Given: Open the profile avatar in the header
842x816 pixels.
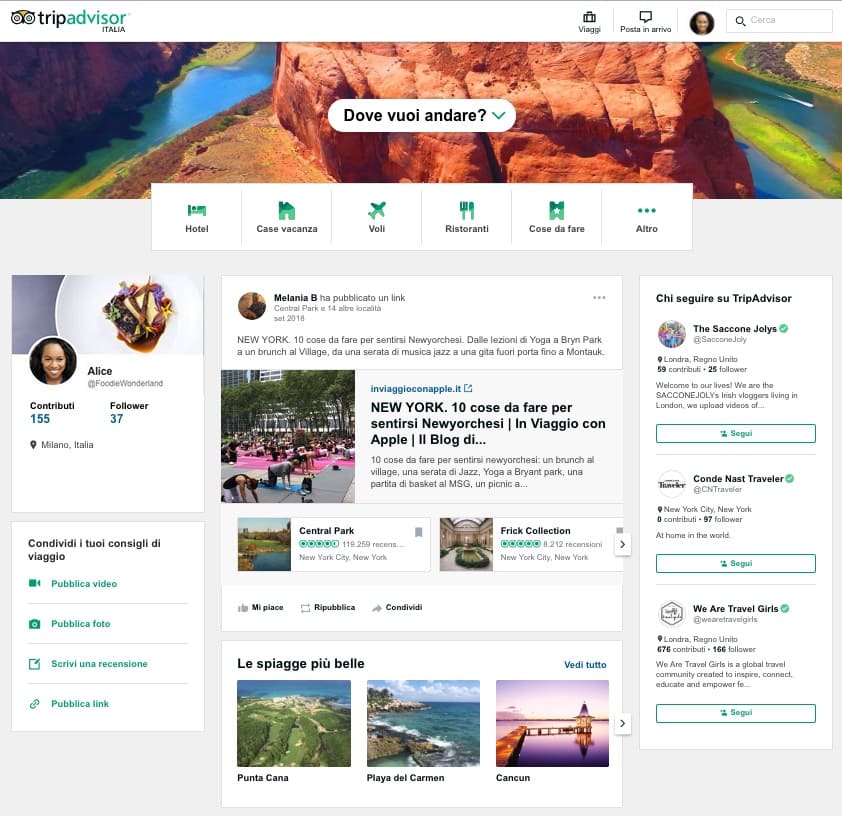Looking at the screenshot, I should coord(701,23).
